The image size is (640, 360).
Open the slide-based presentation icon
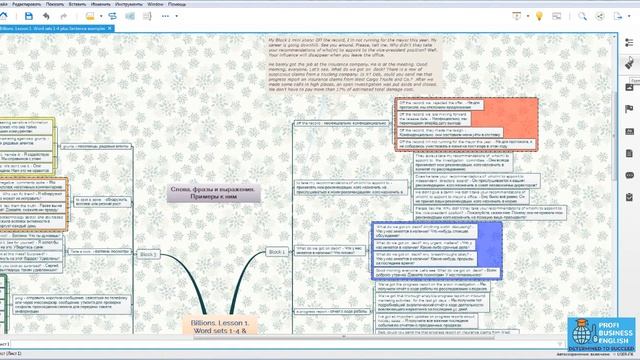click(x=557, y=16)
